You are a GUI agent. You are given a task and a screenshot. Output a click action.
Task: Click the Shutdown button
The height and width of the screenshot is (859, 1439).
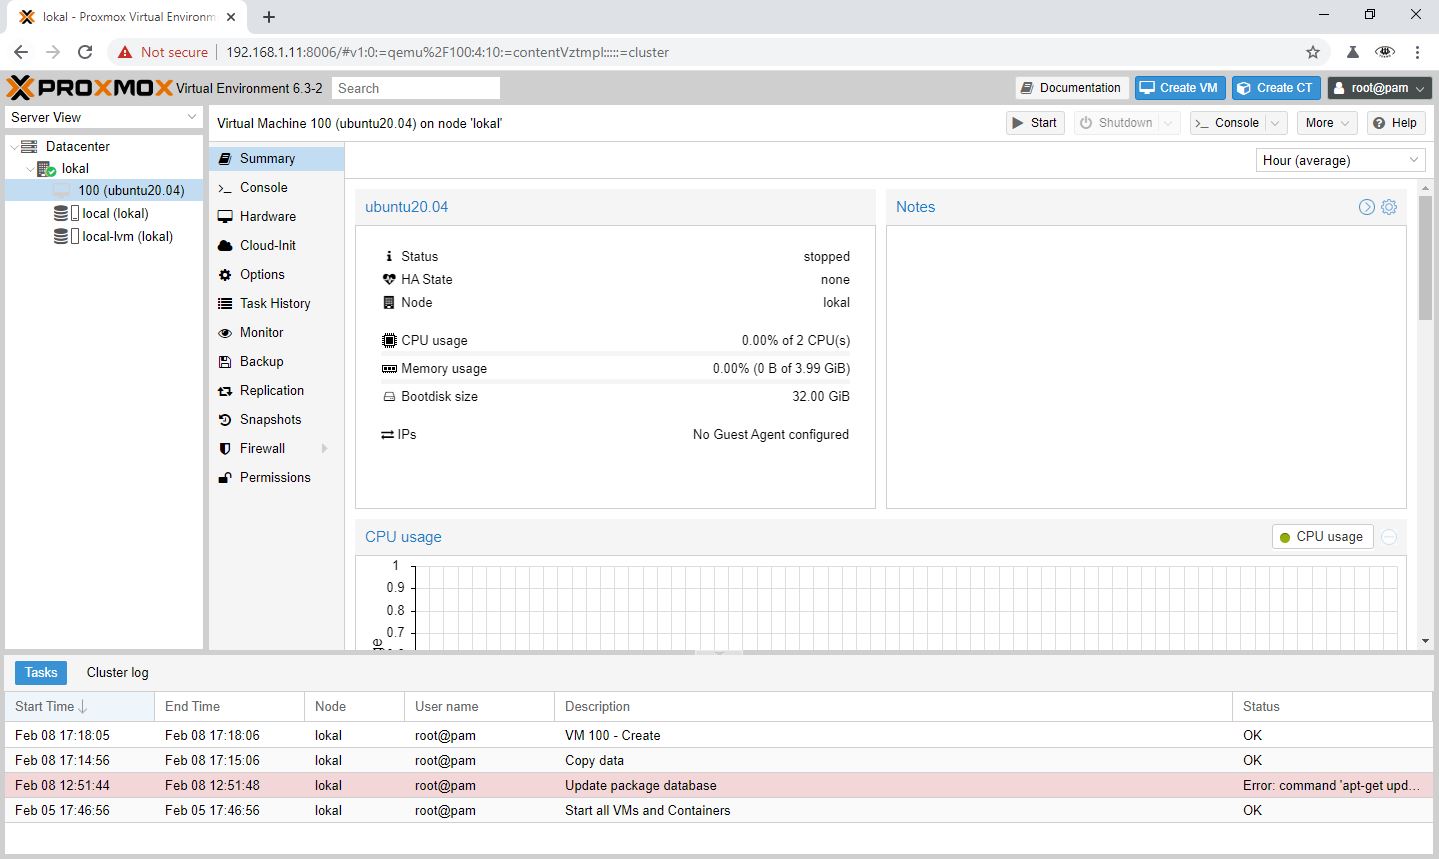point(1116,123)
